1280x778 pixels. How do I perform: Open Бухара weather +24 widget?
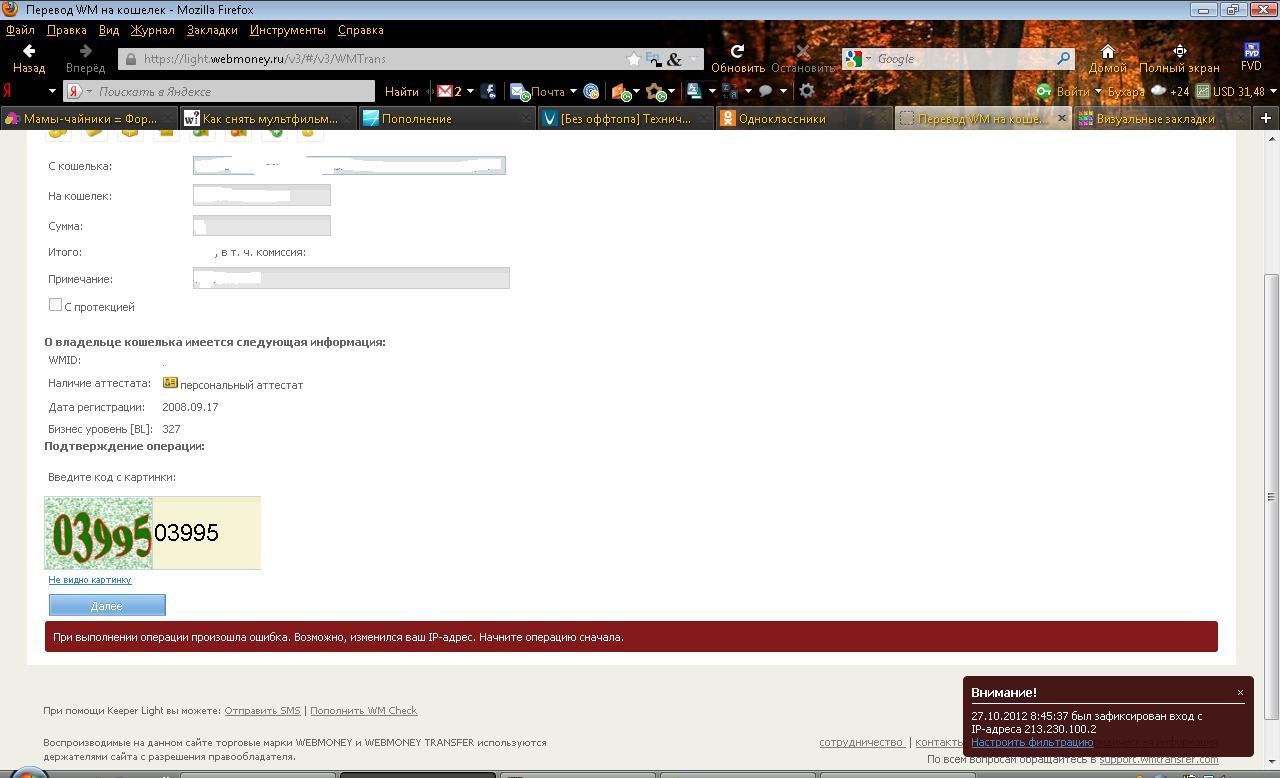[1148, 91]
